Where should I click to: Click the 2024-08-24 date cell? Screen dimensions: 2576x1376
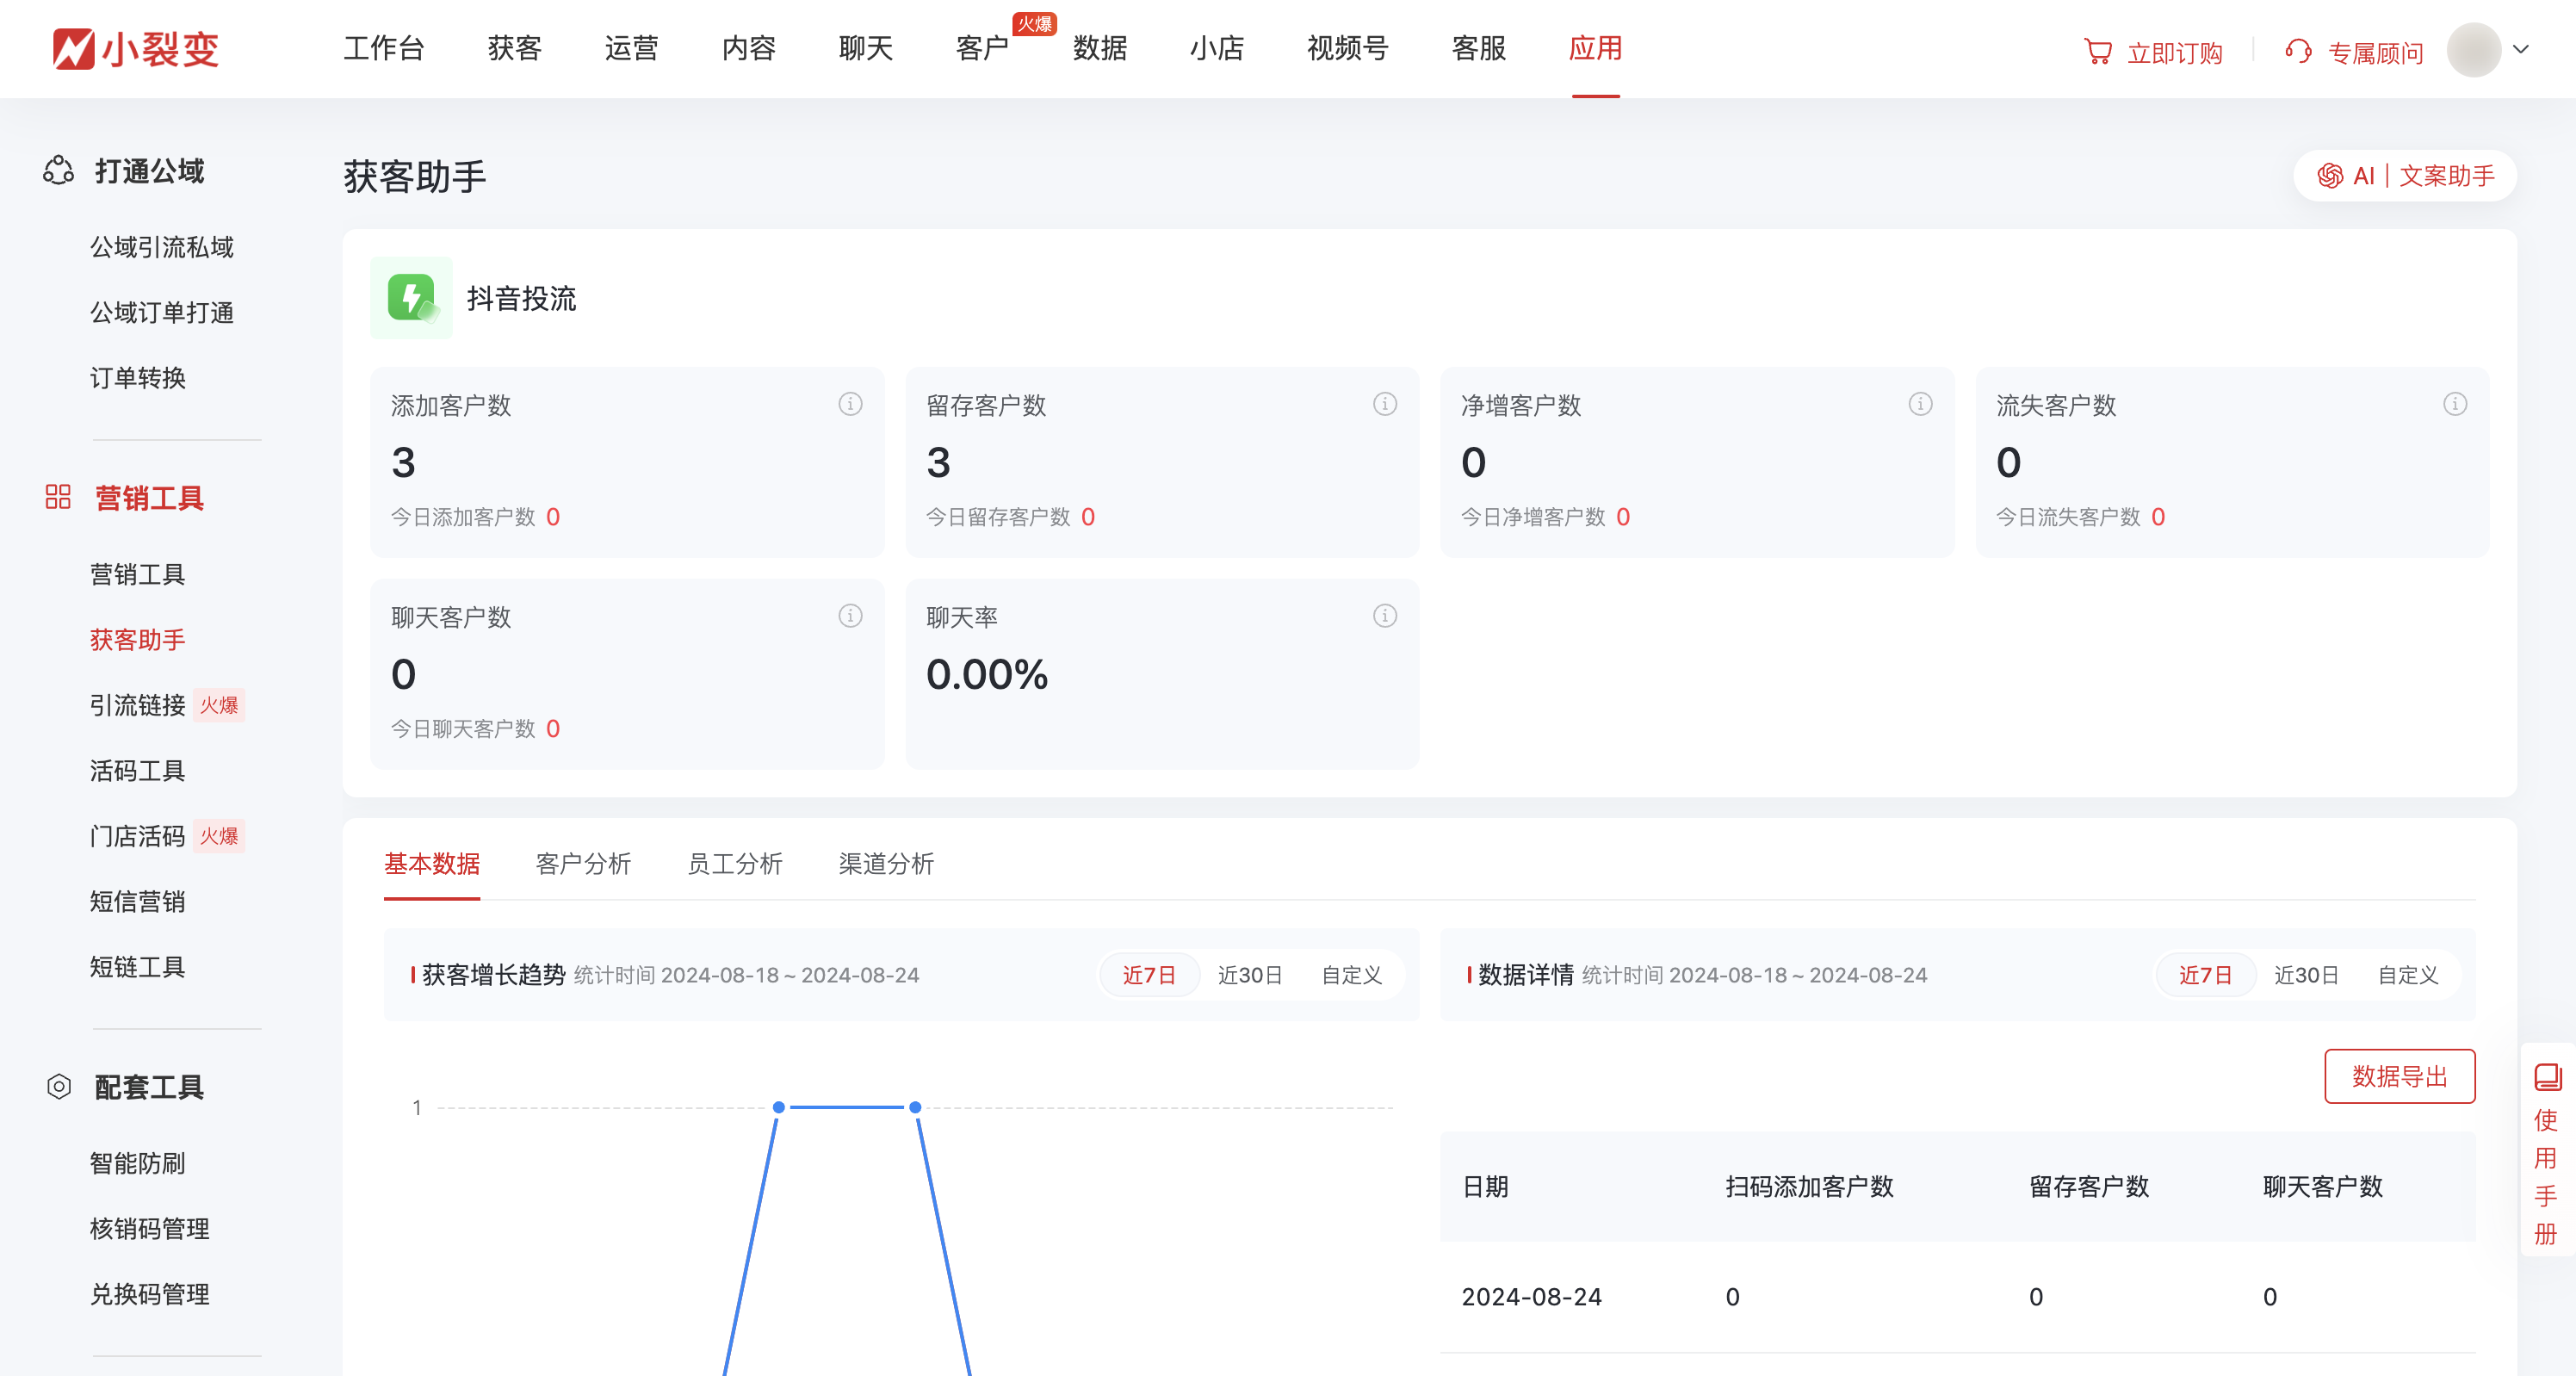pos(1532,1296)
